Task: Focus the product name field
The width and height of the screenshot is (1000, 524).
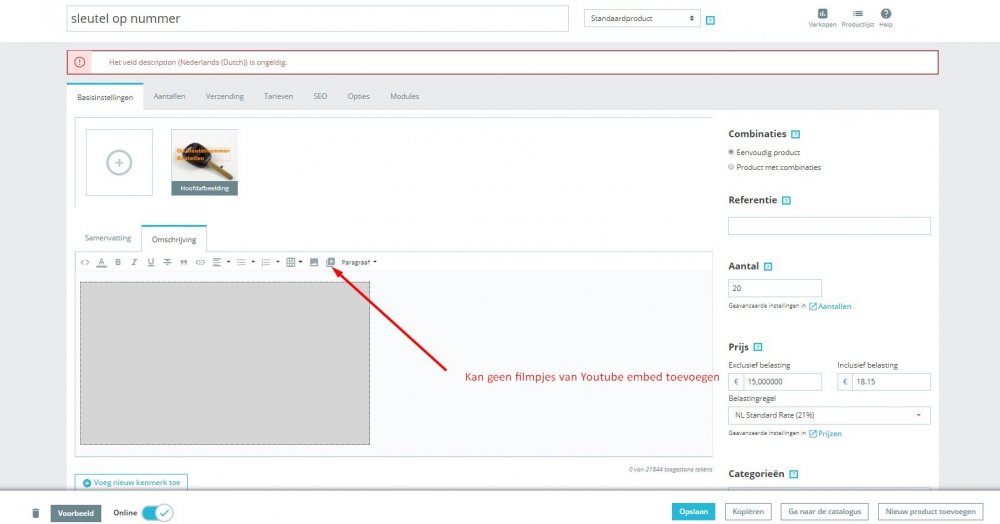Action: 318,18
